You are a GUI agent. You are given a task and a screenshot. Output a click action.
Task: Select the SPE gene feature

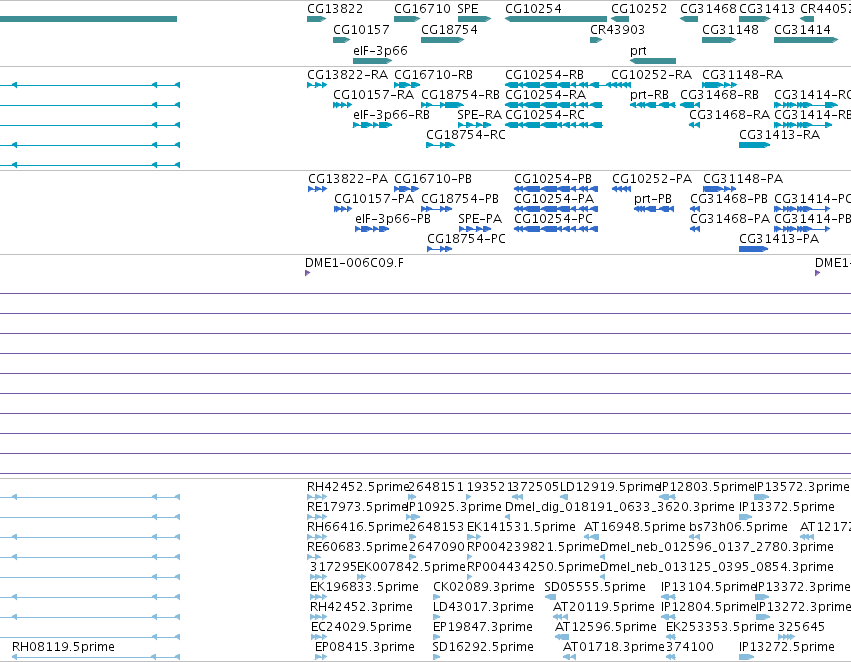pos(474,19)
